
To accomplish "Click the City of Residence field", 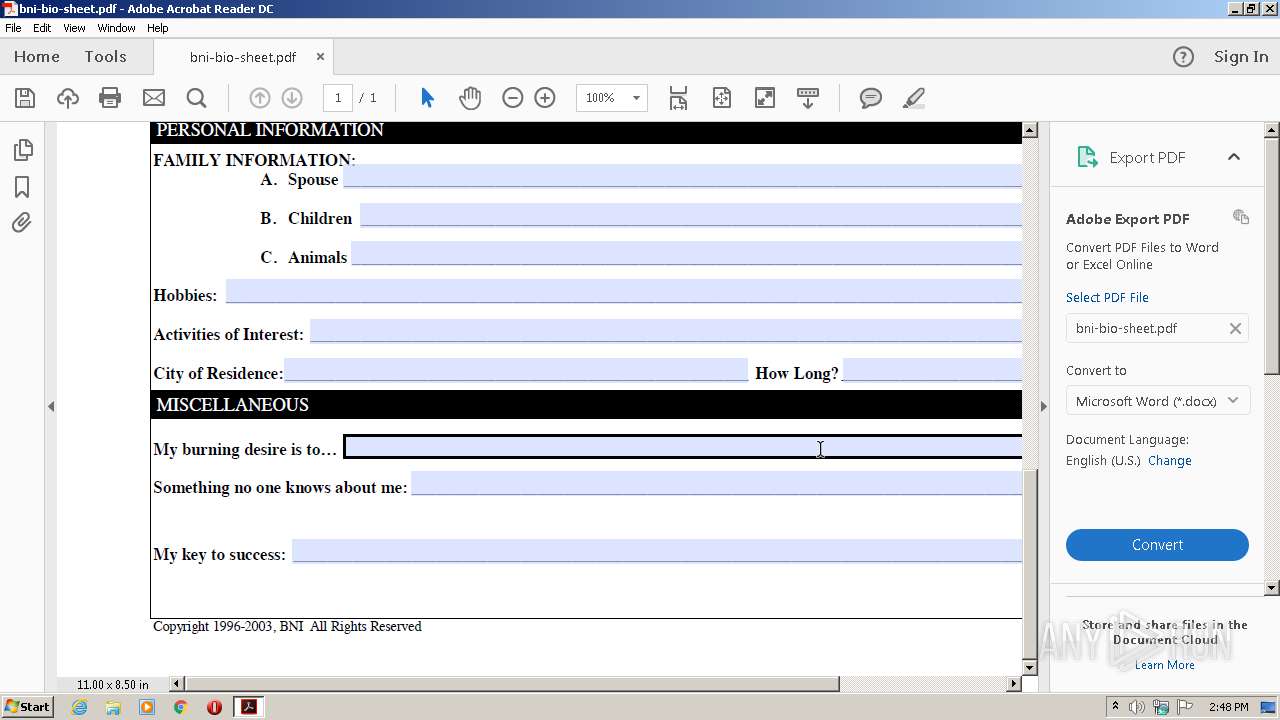I will pos(516,370).
